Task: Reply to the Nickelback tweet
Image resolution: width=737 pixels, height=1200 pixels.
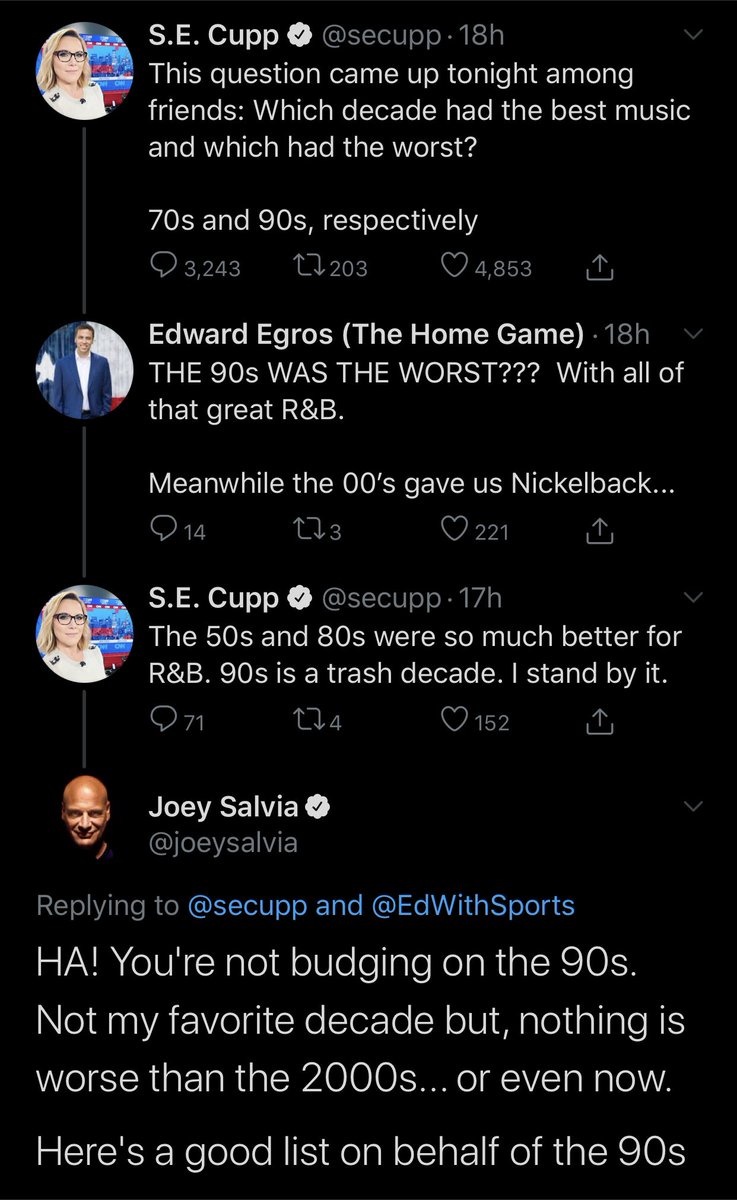Action: (161, 532)
